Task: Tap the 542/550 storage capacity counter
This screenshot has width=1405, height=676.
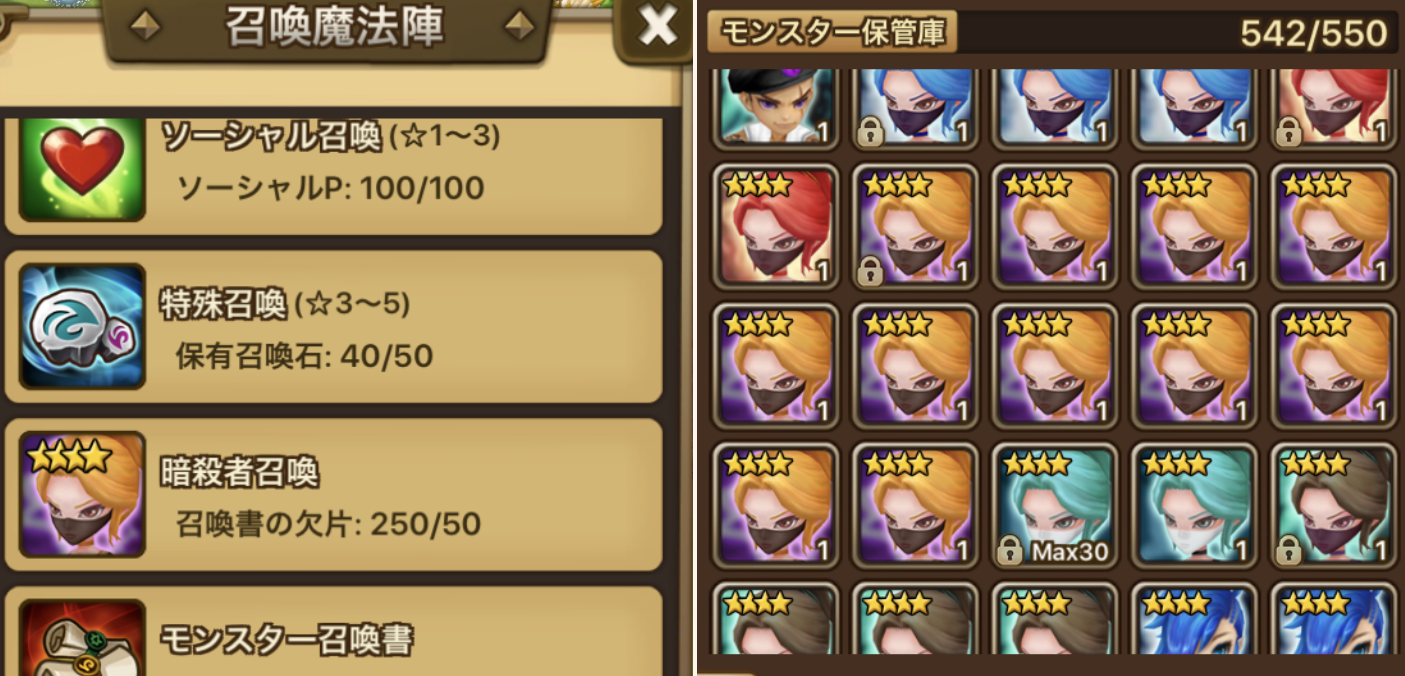Action: click(1314, 33)
